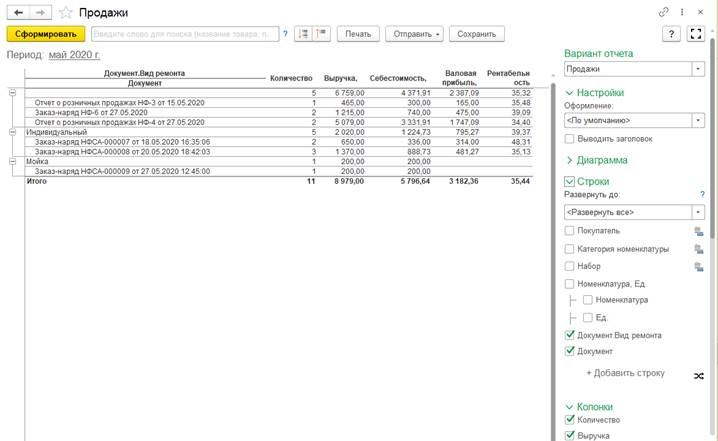The width and height of the screenshot is (718, 441).
Task: Click shuffle rows icon beside Добавить строку
Action: (x=698, y=374)
